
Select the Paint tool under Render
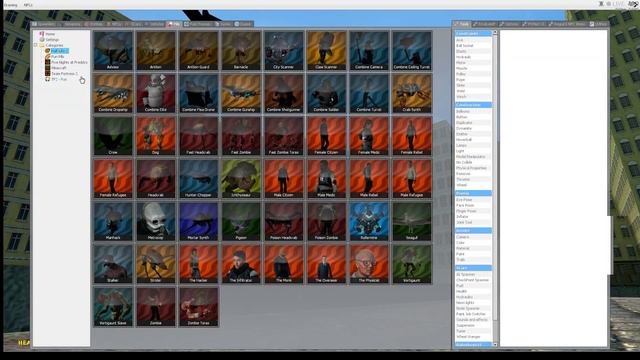click(x=473, y=254)
